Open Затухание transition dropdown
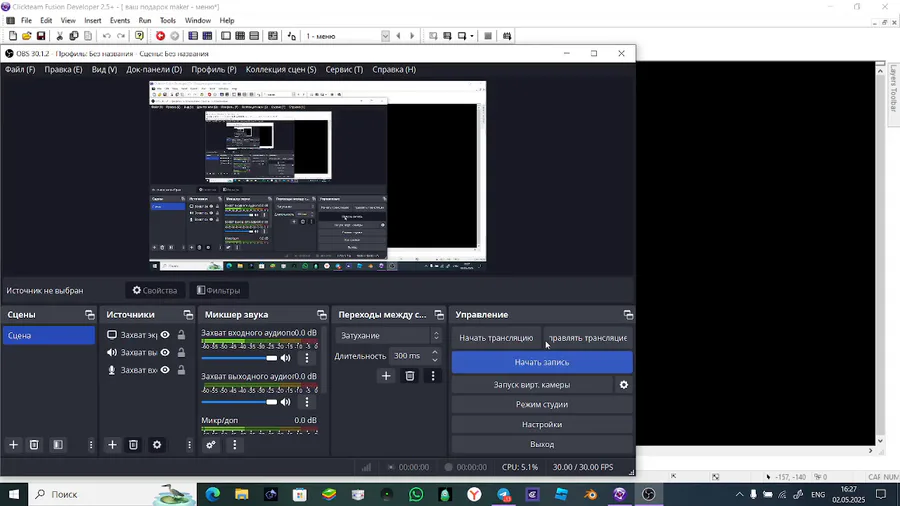The width and height of the screenshot is (900, 506). 389,335
